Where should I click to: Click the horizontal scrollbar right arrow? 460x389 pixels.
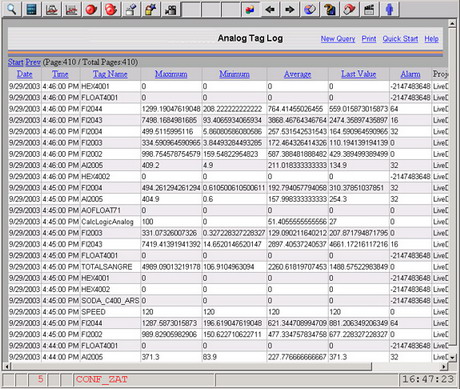444,367
